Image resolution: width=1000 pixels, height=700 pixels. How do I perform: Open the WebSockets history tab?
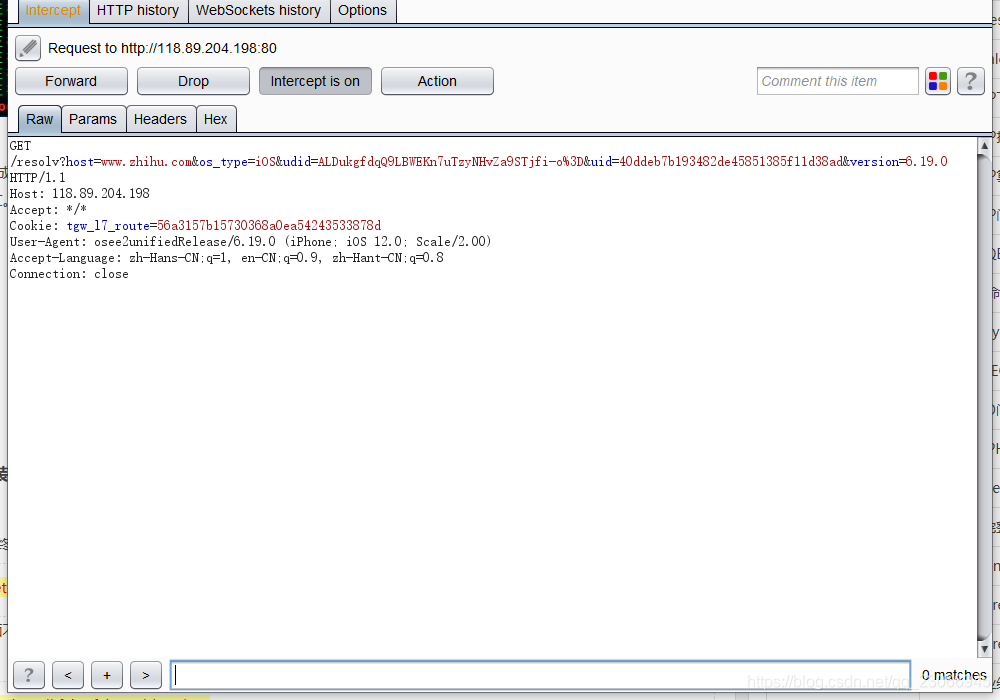pyautogui.click(x=258, y=11)
